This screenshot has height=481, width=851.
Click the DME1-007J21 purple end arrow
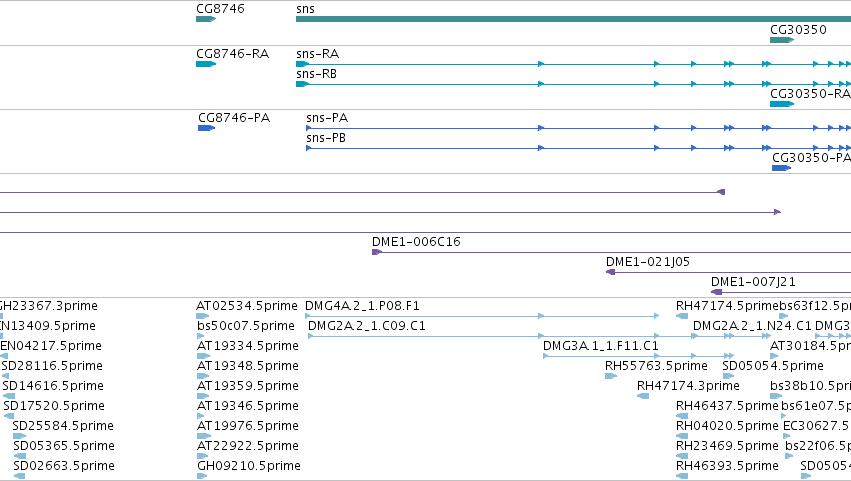tap(716, 292)
